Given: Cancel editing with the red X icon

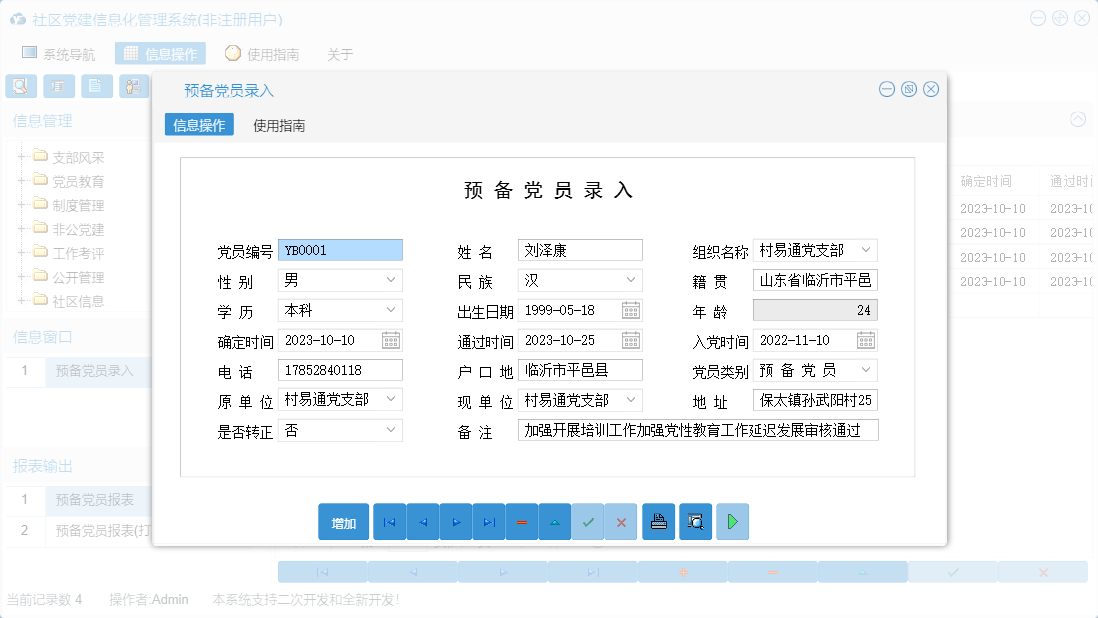Looking at the screenshot, I should tap(621, 521).
